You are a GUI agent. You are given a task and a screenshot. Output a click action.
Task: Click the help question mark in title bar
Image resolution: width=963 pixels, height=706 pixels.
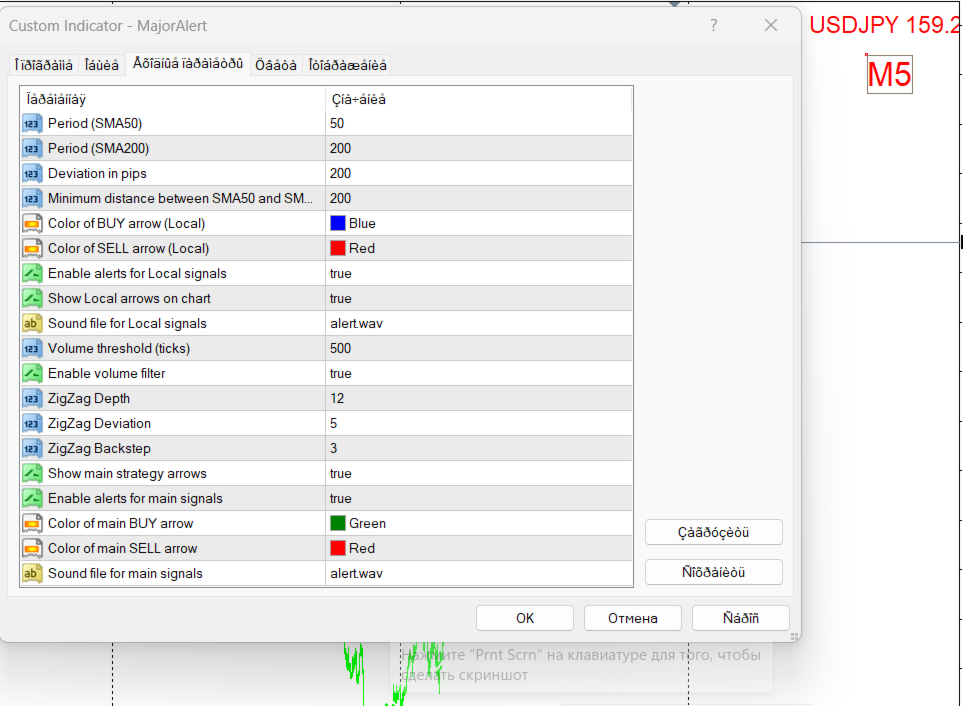pyautogui.click(x=714, y=25)
